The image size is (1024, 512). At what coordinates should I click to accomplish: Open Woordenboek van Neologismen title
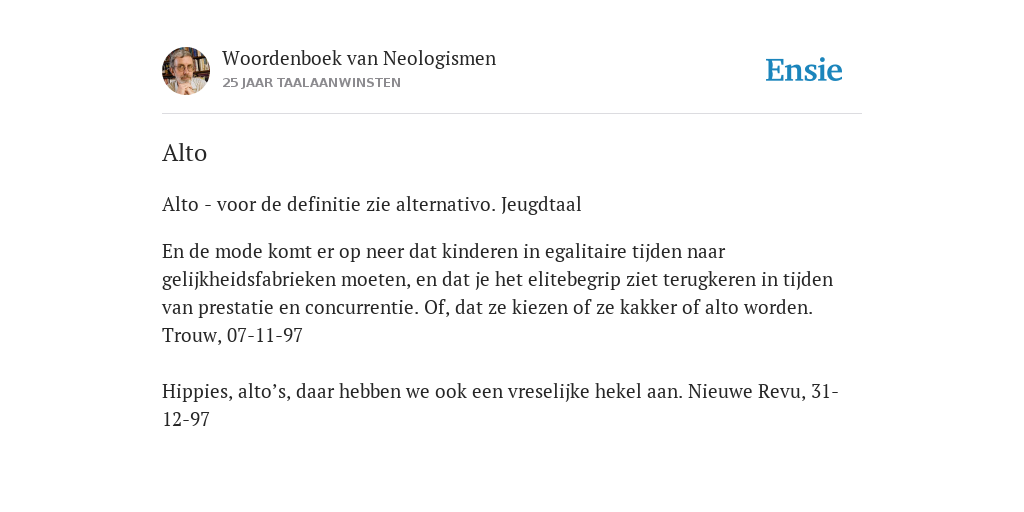(x=359, y=59)
